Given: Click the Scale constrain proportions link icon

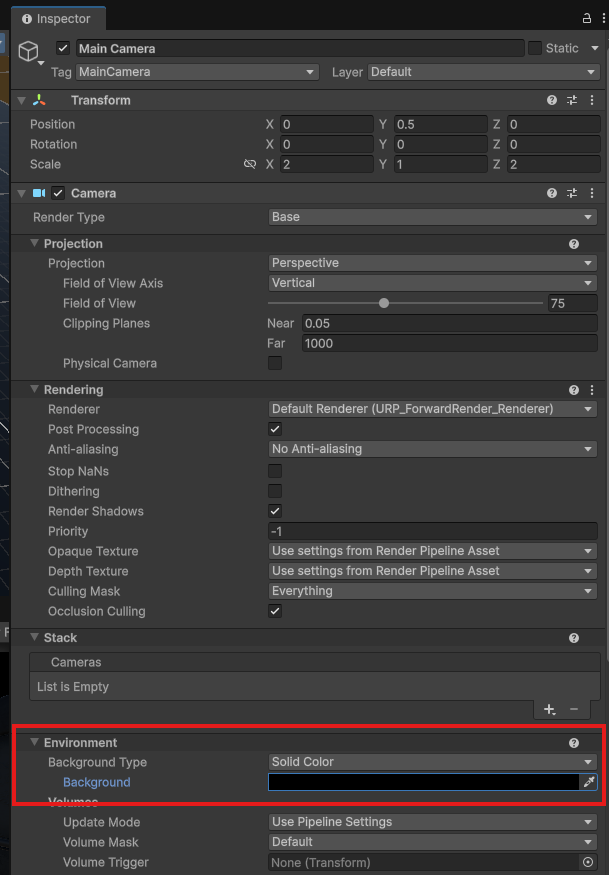Looking at the screenshot, I should [x=250, y=164].
